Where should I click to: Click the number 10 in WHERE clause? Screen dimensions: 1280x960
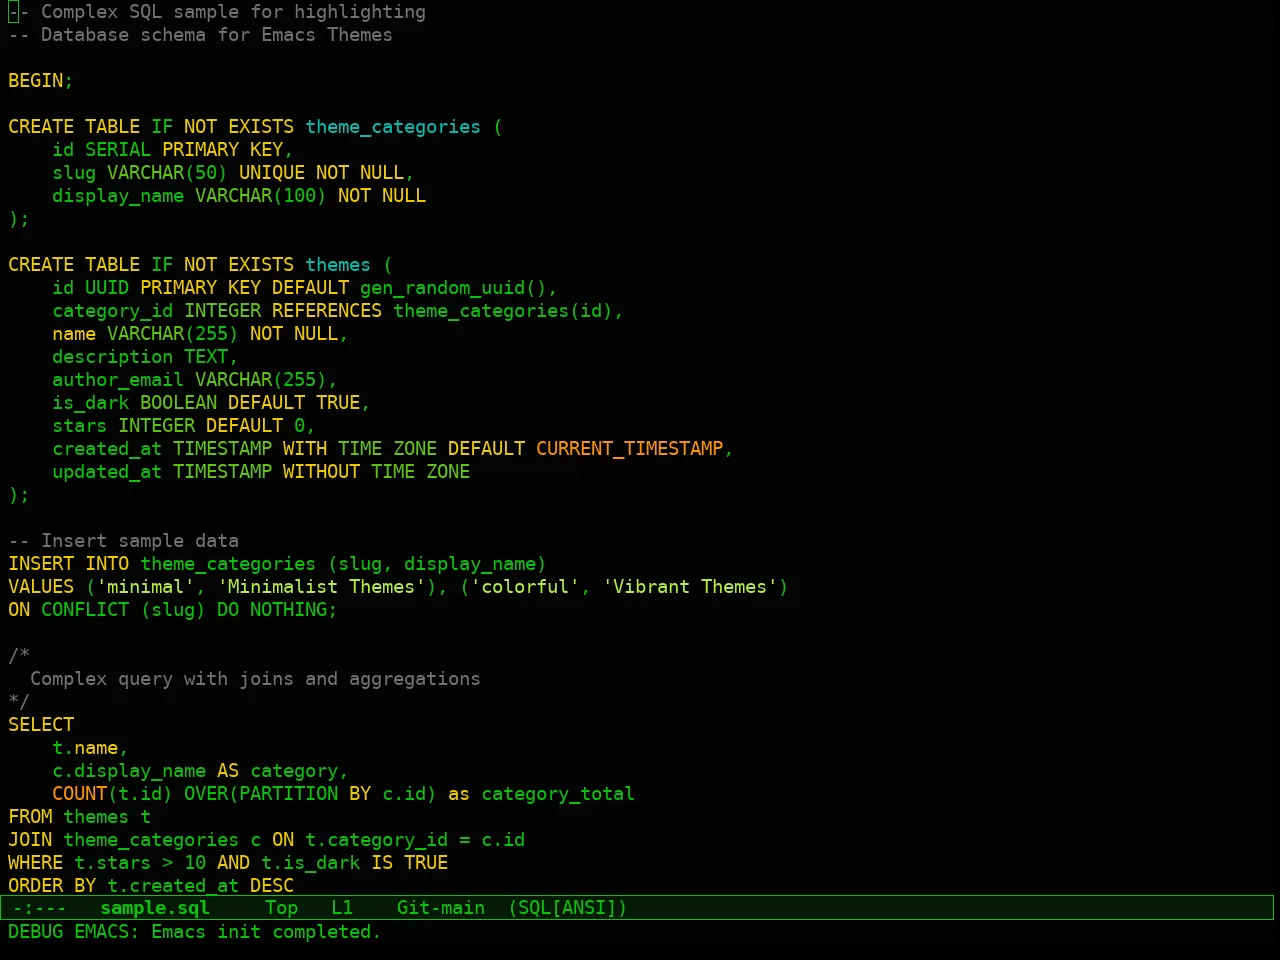(x=195, y=863)
